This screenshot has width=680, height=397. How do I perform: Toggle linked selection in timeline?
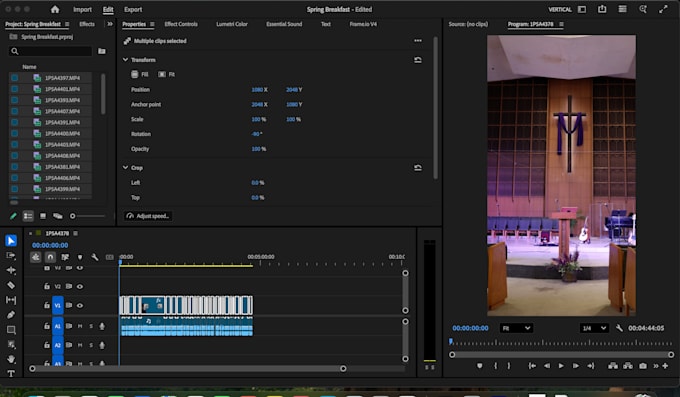[x=65, y=257]
